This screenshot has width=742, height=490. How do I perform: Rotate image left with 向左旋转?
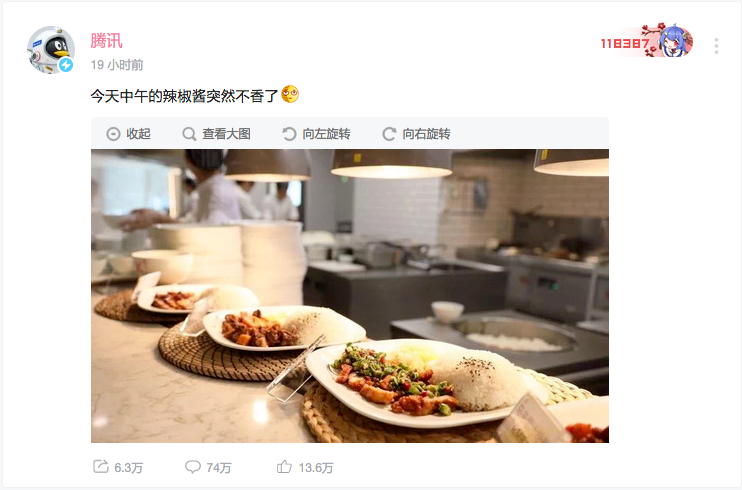point(327,134)
